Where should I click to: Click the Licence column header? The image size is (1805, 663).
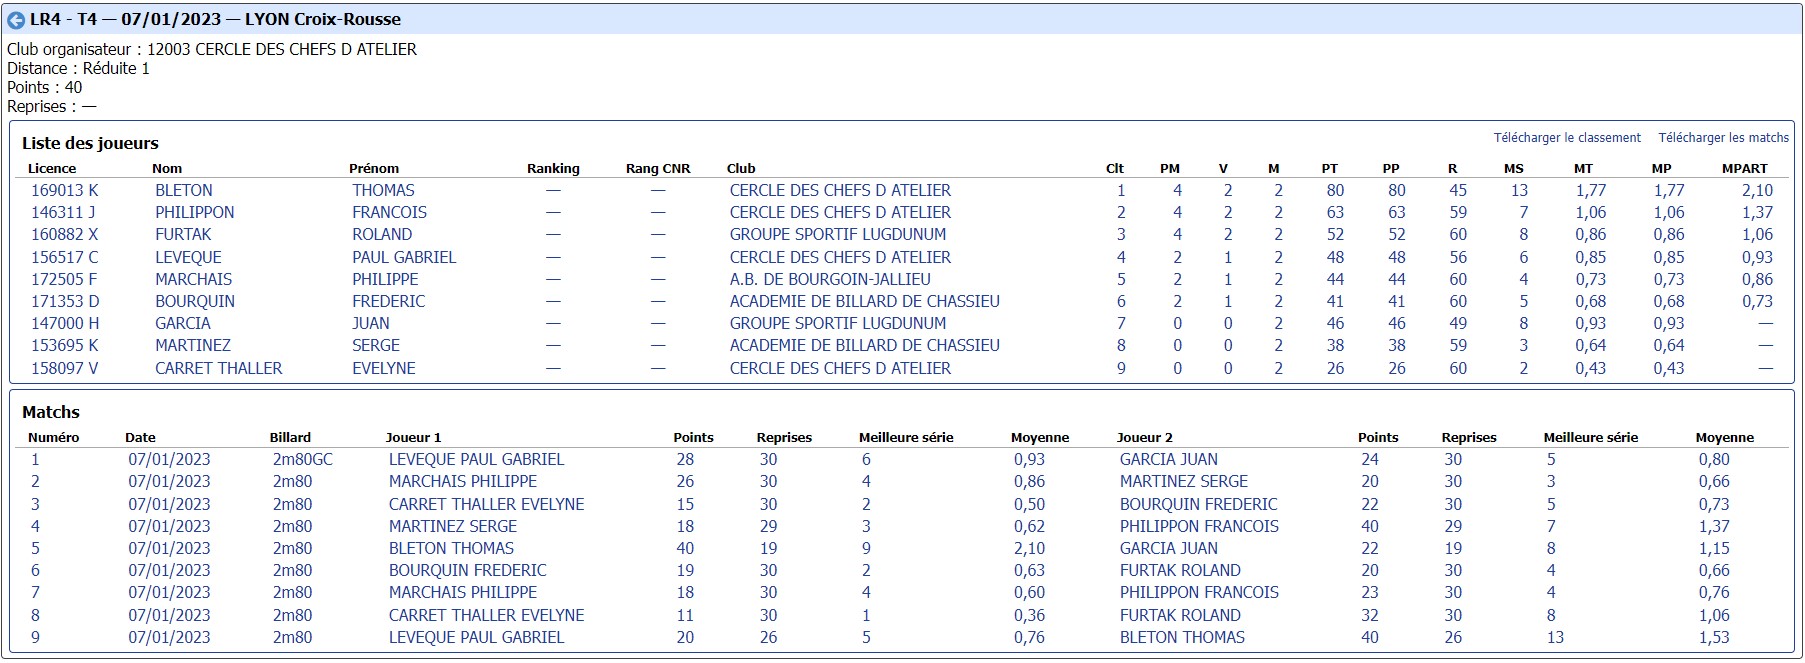(x=52, y=168)
